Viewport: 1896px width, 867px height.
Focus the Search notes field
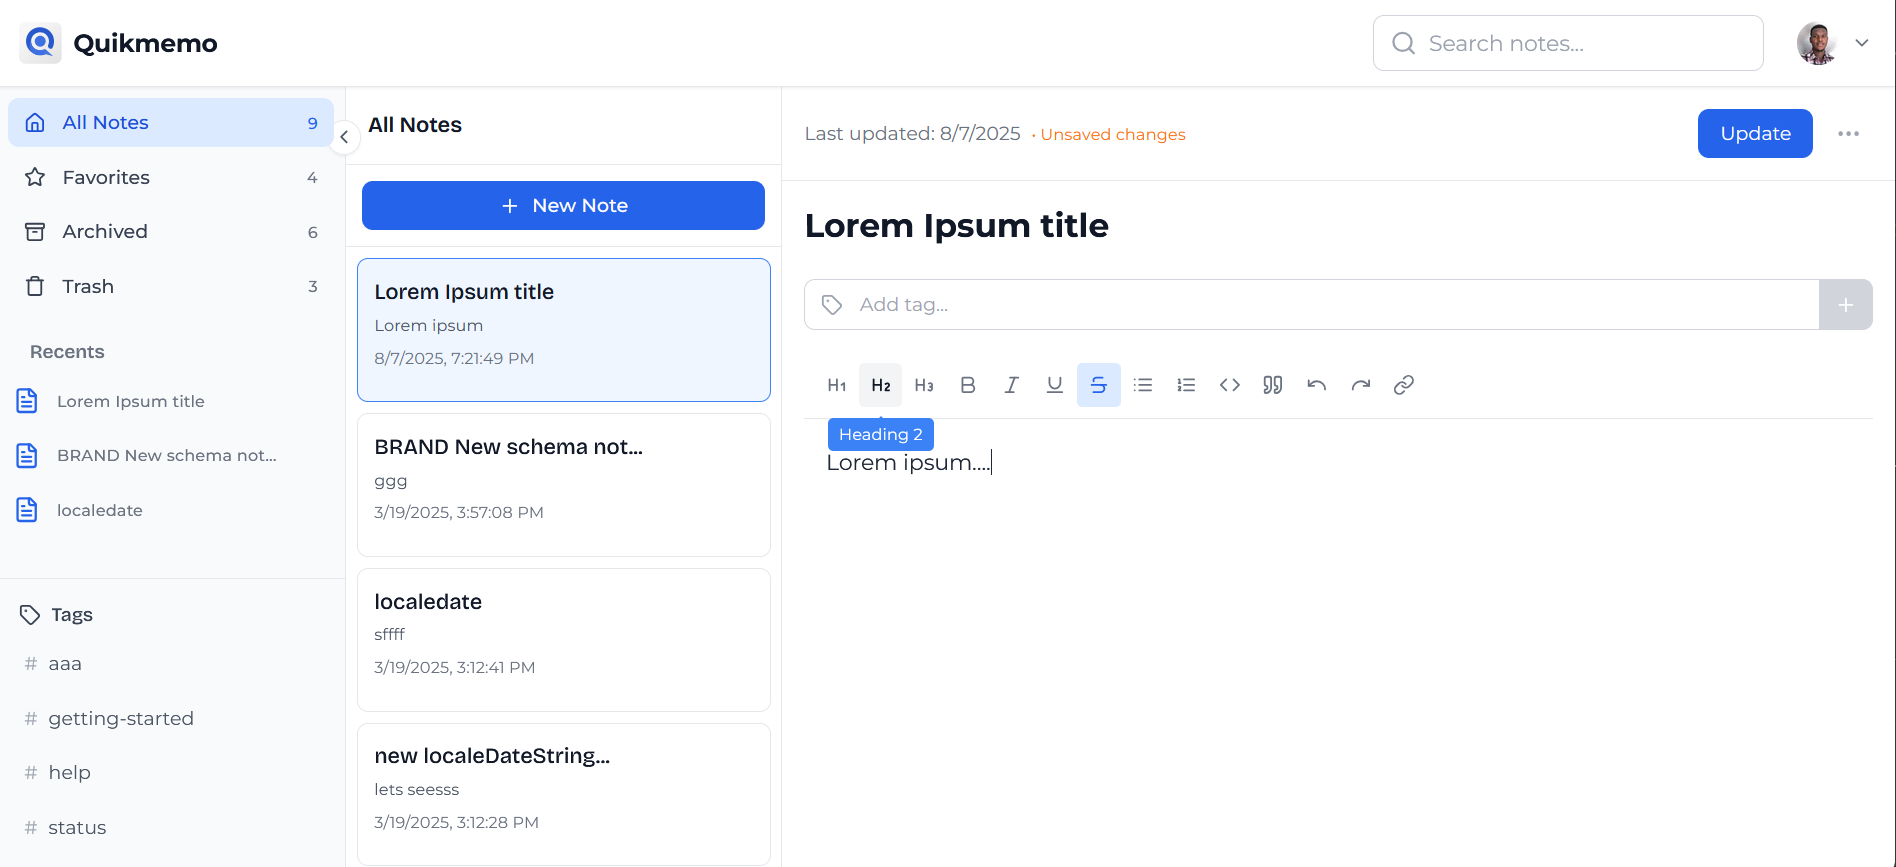pyautogui.click(x=1568, y=43)
